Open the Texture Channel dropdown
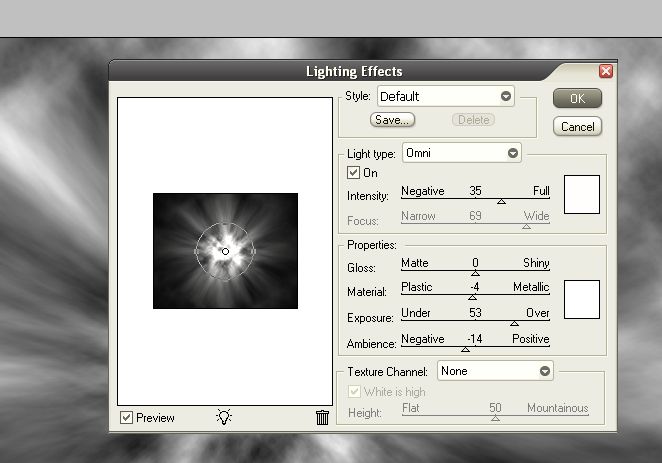The height and width of the screenshot is (463, 662). click(545, 371)
